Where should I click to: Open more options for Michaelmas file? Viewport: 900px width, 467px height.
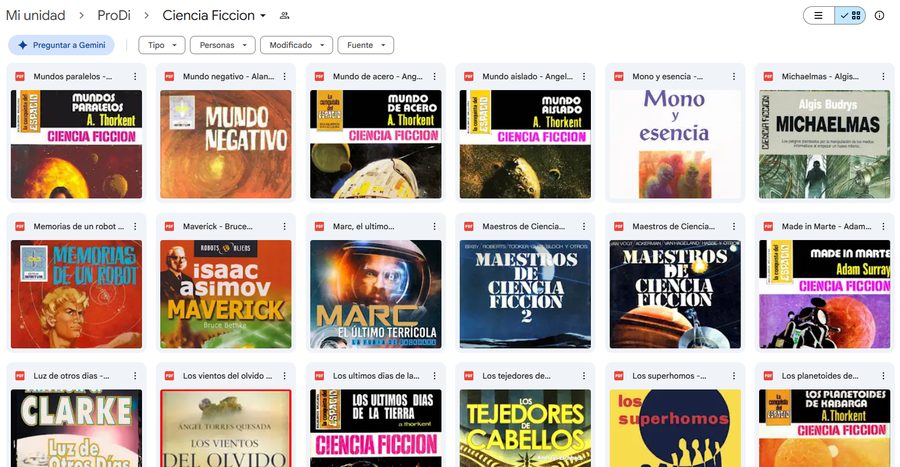[x=883, y=76]
